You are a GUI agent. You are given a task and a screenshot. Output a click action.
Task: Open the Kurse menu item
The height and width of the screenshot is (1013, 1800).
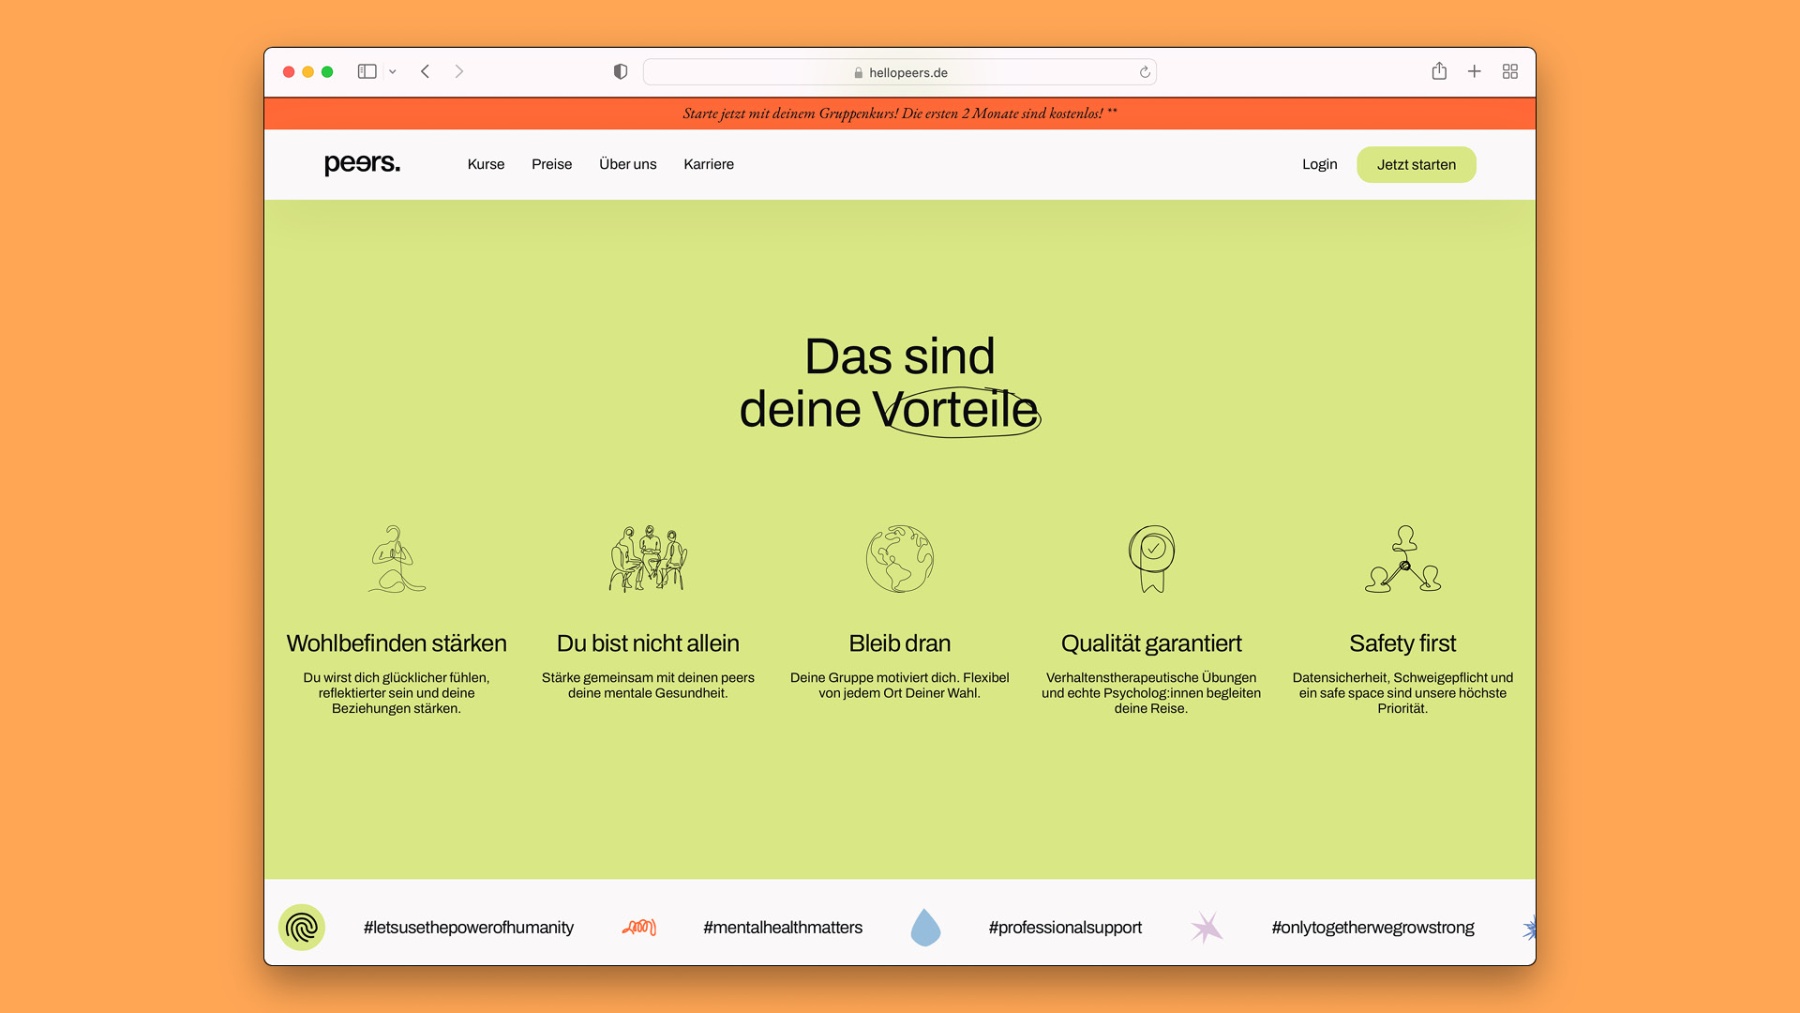[486, 164]
